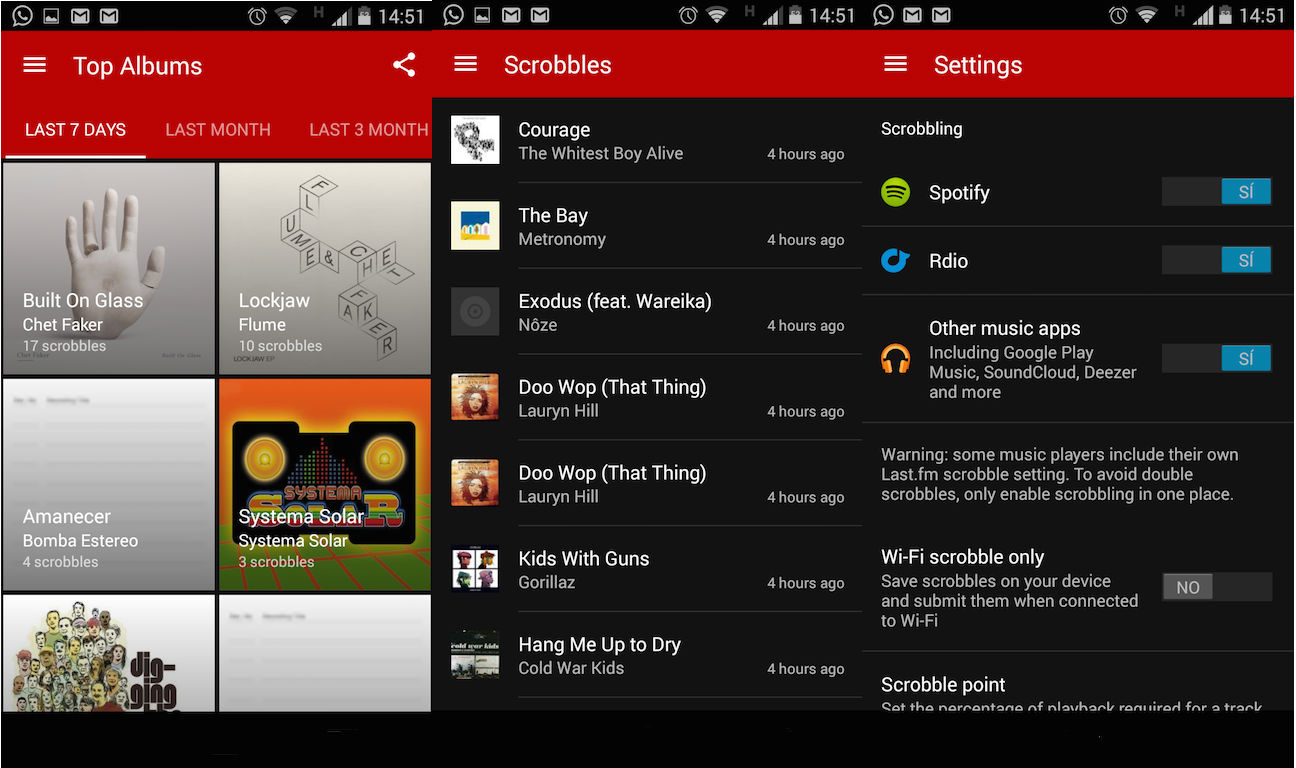The image size is (1296, 768).
Task: Tap Kids With Guns album artwork
Action: point(475,569)
